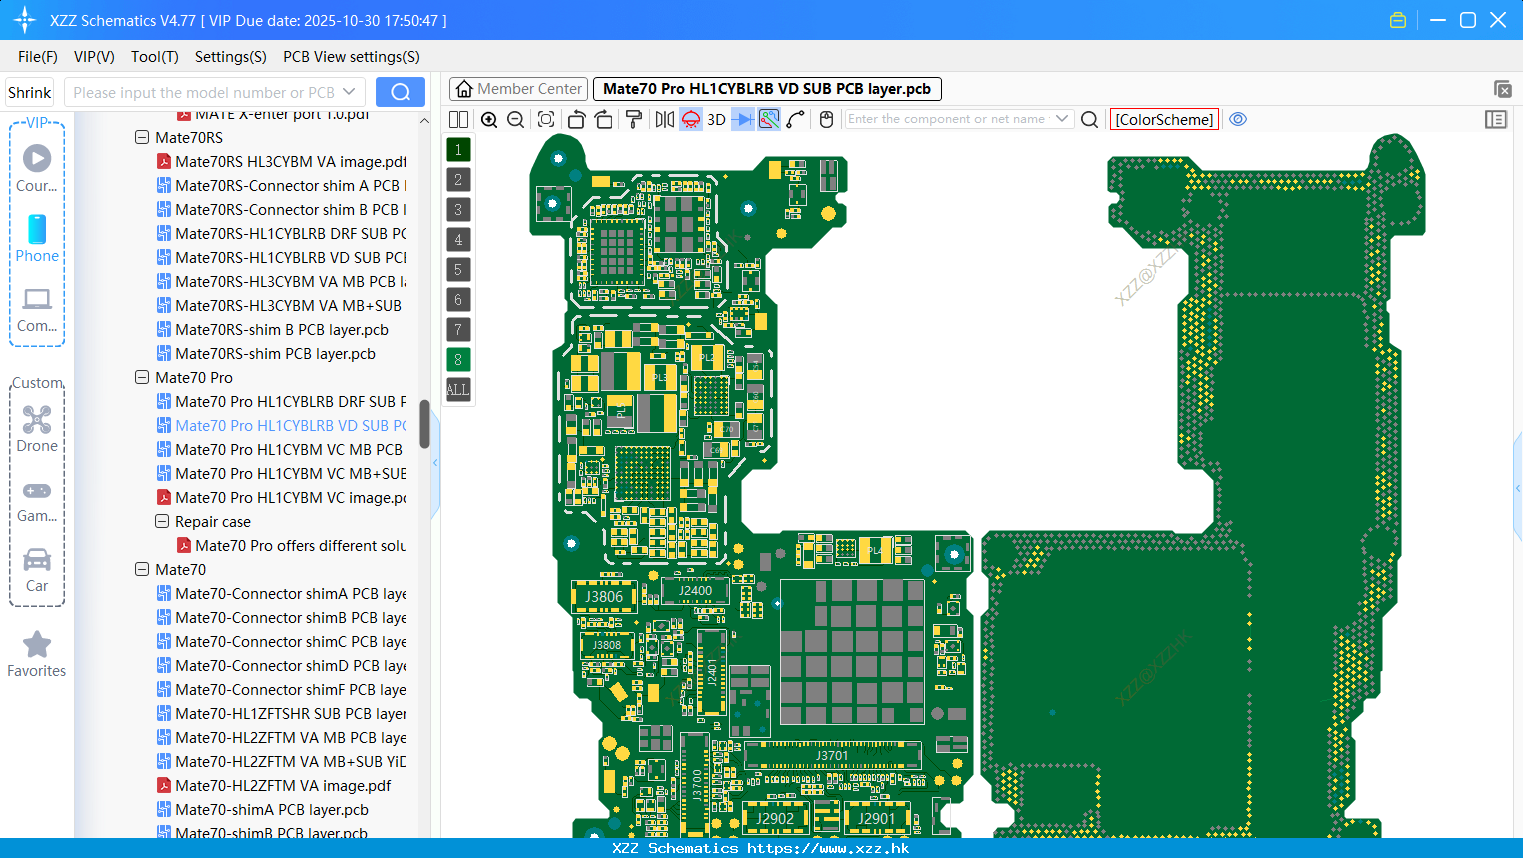This screenshot has width=1523, height=858.
Task: Open Mate70 Pro HL1CYBLRB DRF SUB file
Action: [x=281, y=401]
